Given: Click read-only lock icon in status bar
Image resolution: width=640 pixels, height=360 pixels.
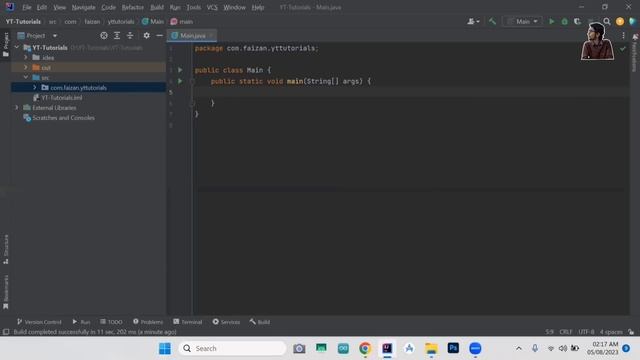Looking at the screenshot, I should coord(631,332).
